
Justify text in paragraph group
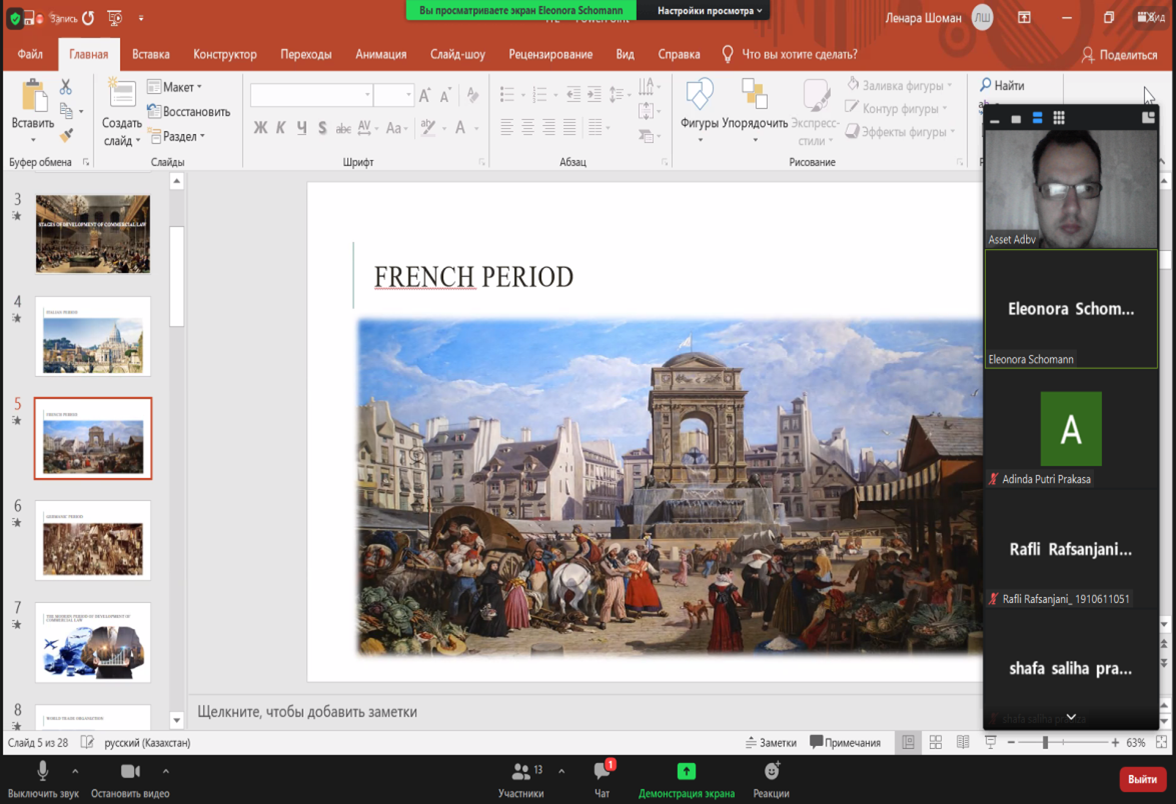coord(570,128)
